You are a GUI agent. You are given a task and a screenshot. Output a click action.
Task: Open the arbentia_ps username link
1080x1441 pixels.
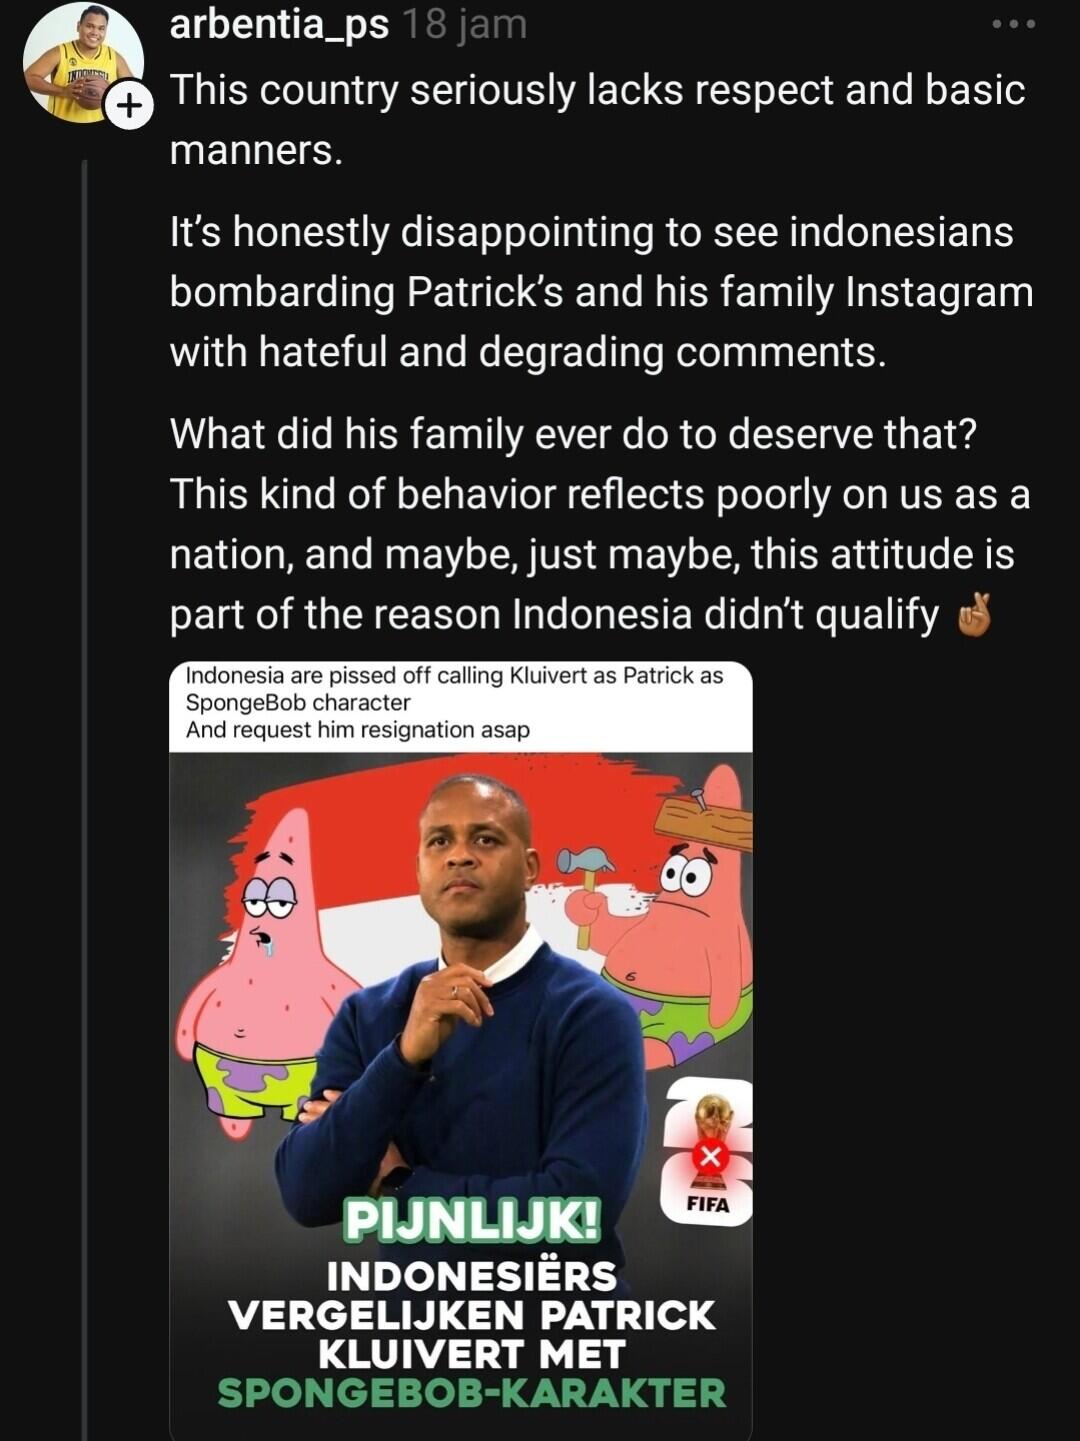pyautogui.click(x=279, y=23)
